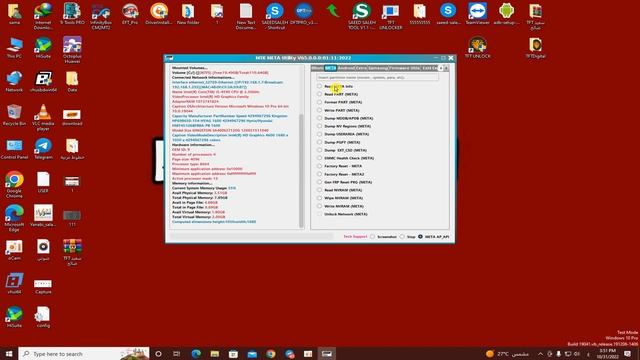Screen dimensions: 640x360
Task: Open the config file desktop icon
Action: pos(43,317)
